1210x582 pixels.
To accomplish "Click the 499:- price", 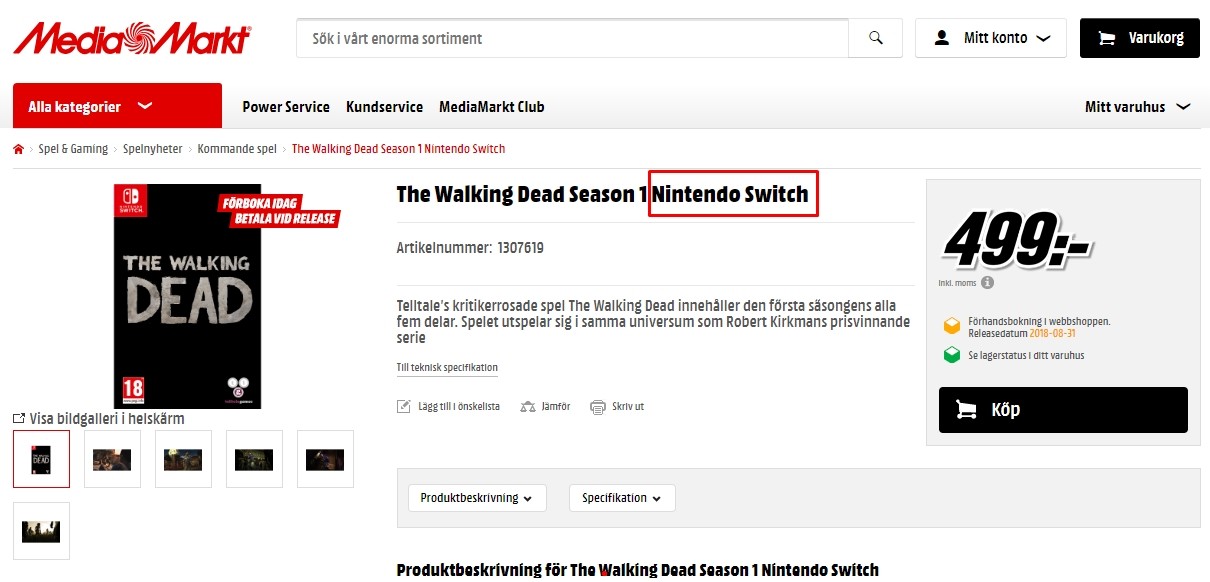I will coord(1015,240).
